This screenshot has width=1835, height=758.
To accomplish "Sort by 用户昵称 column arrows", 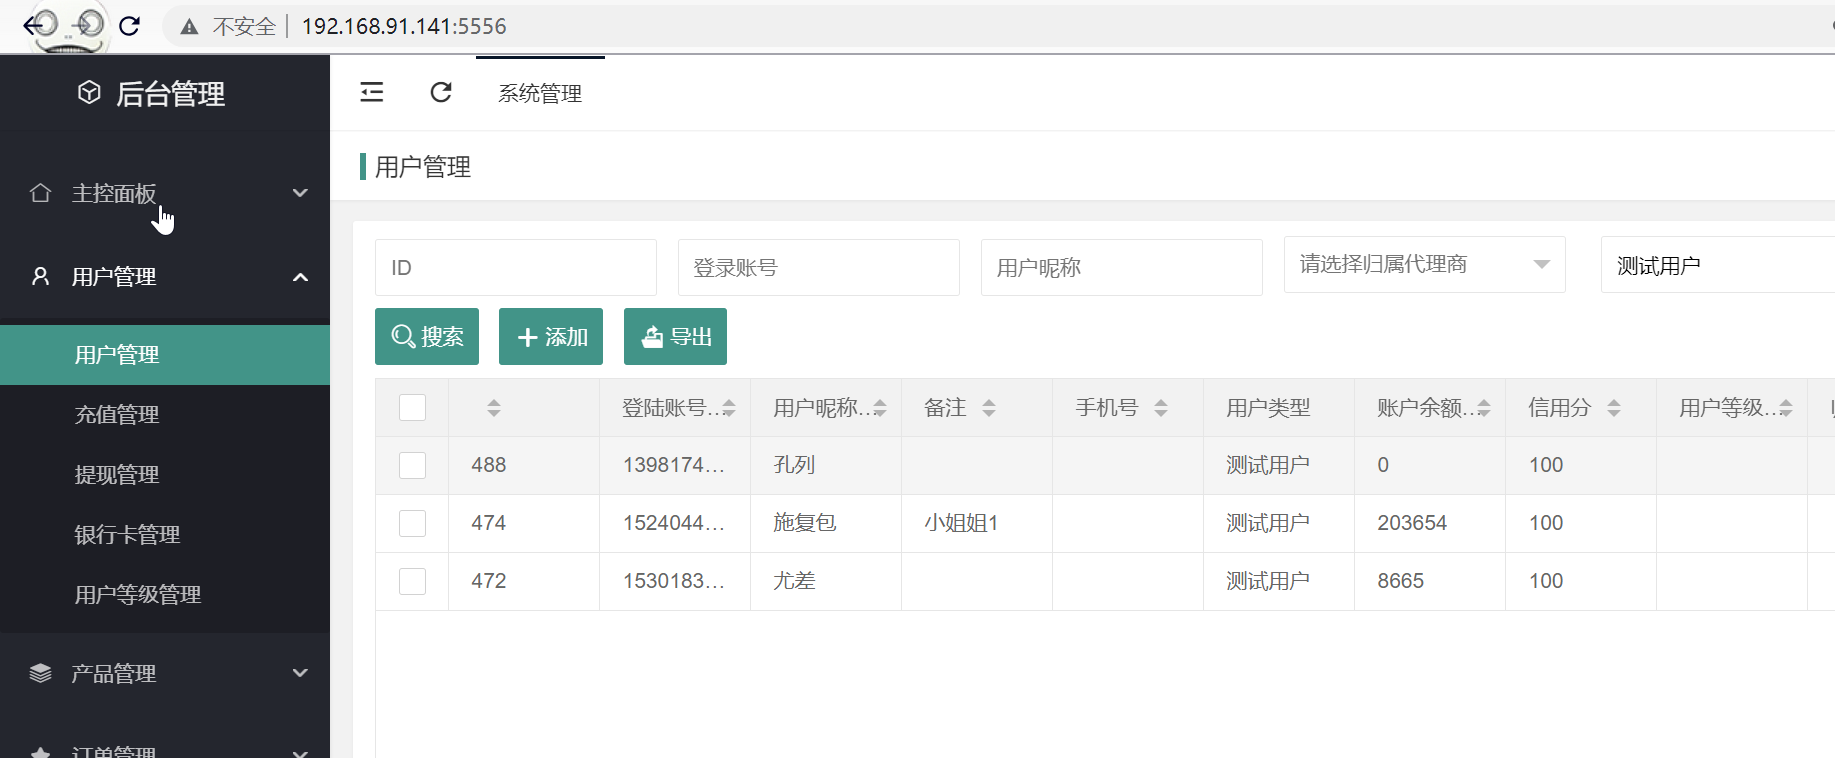I will (880, 408).
